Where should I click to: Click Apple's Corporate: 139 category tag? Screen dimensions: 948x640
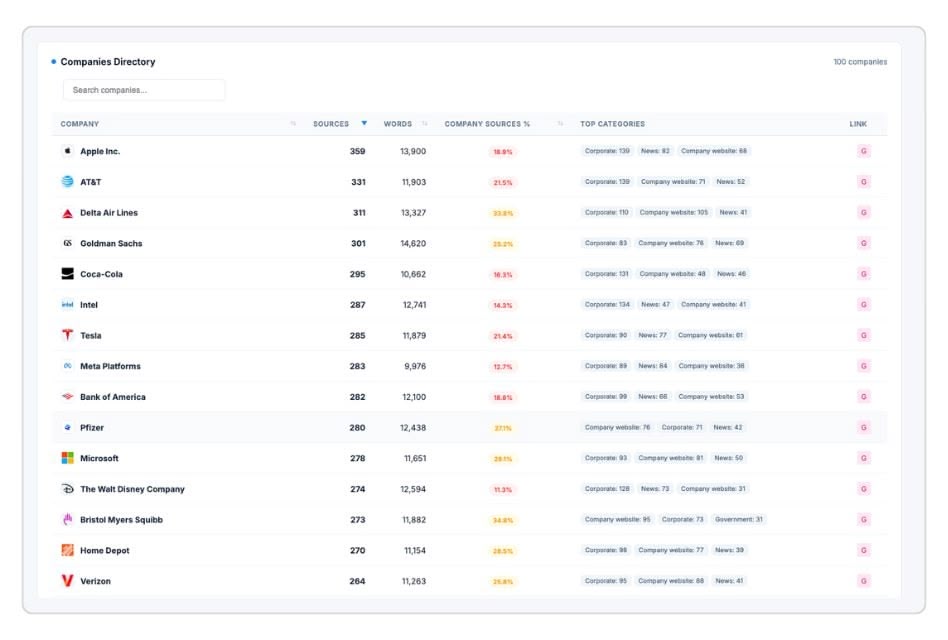(x=607, y=151)
